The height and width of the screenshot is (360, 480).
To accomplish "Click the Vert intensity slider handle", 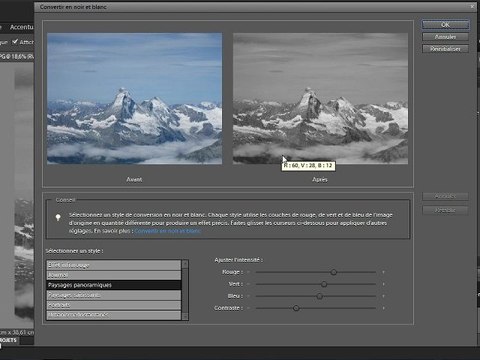I will coord(324,284).
